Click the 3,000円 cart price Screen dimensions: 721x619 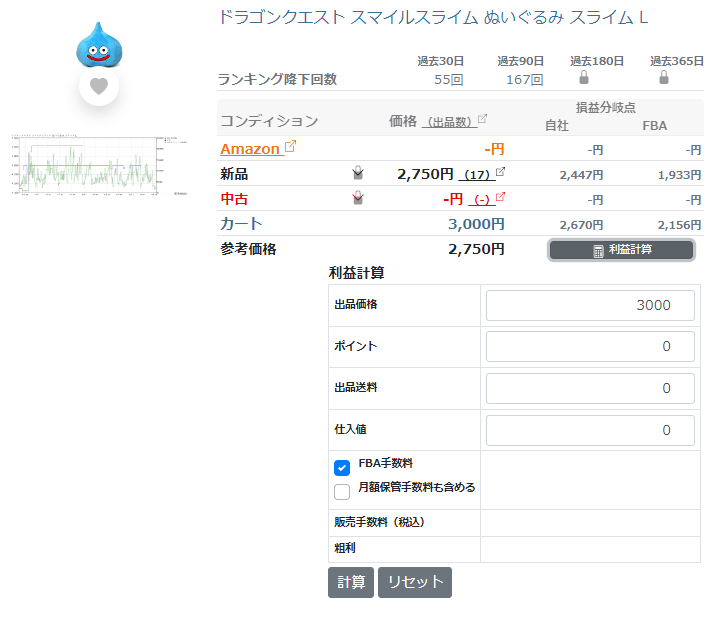pyautogui.click(x=476, y=224)
